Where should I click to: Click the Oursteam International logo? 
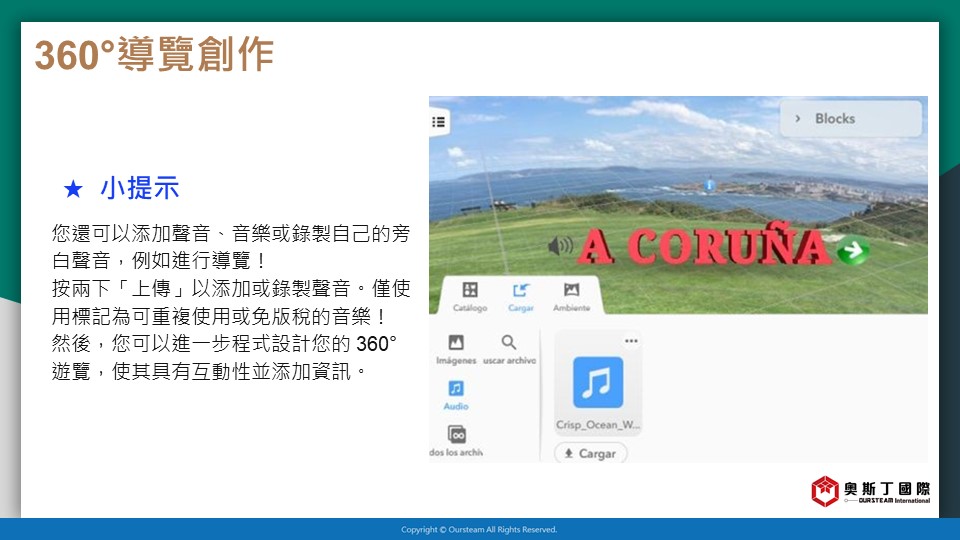[x=870, y=491]
